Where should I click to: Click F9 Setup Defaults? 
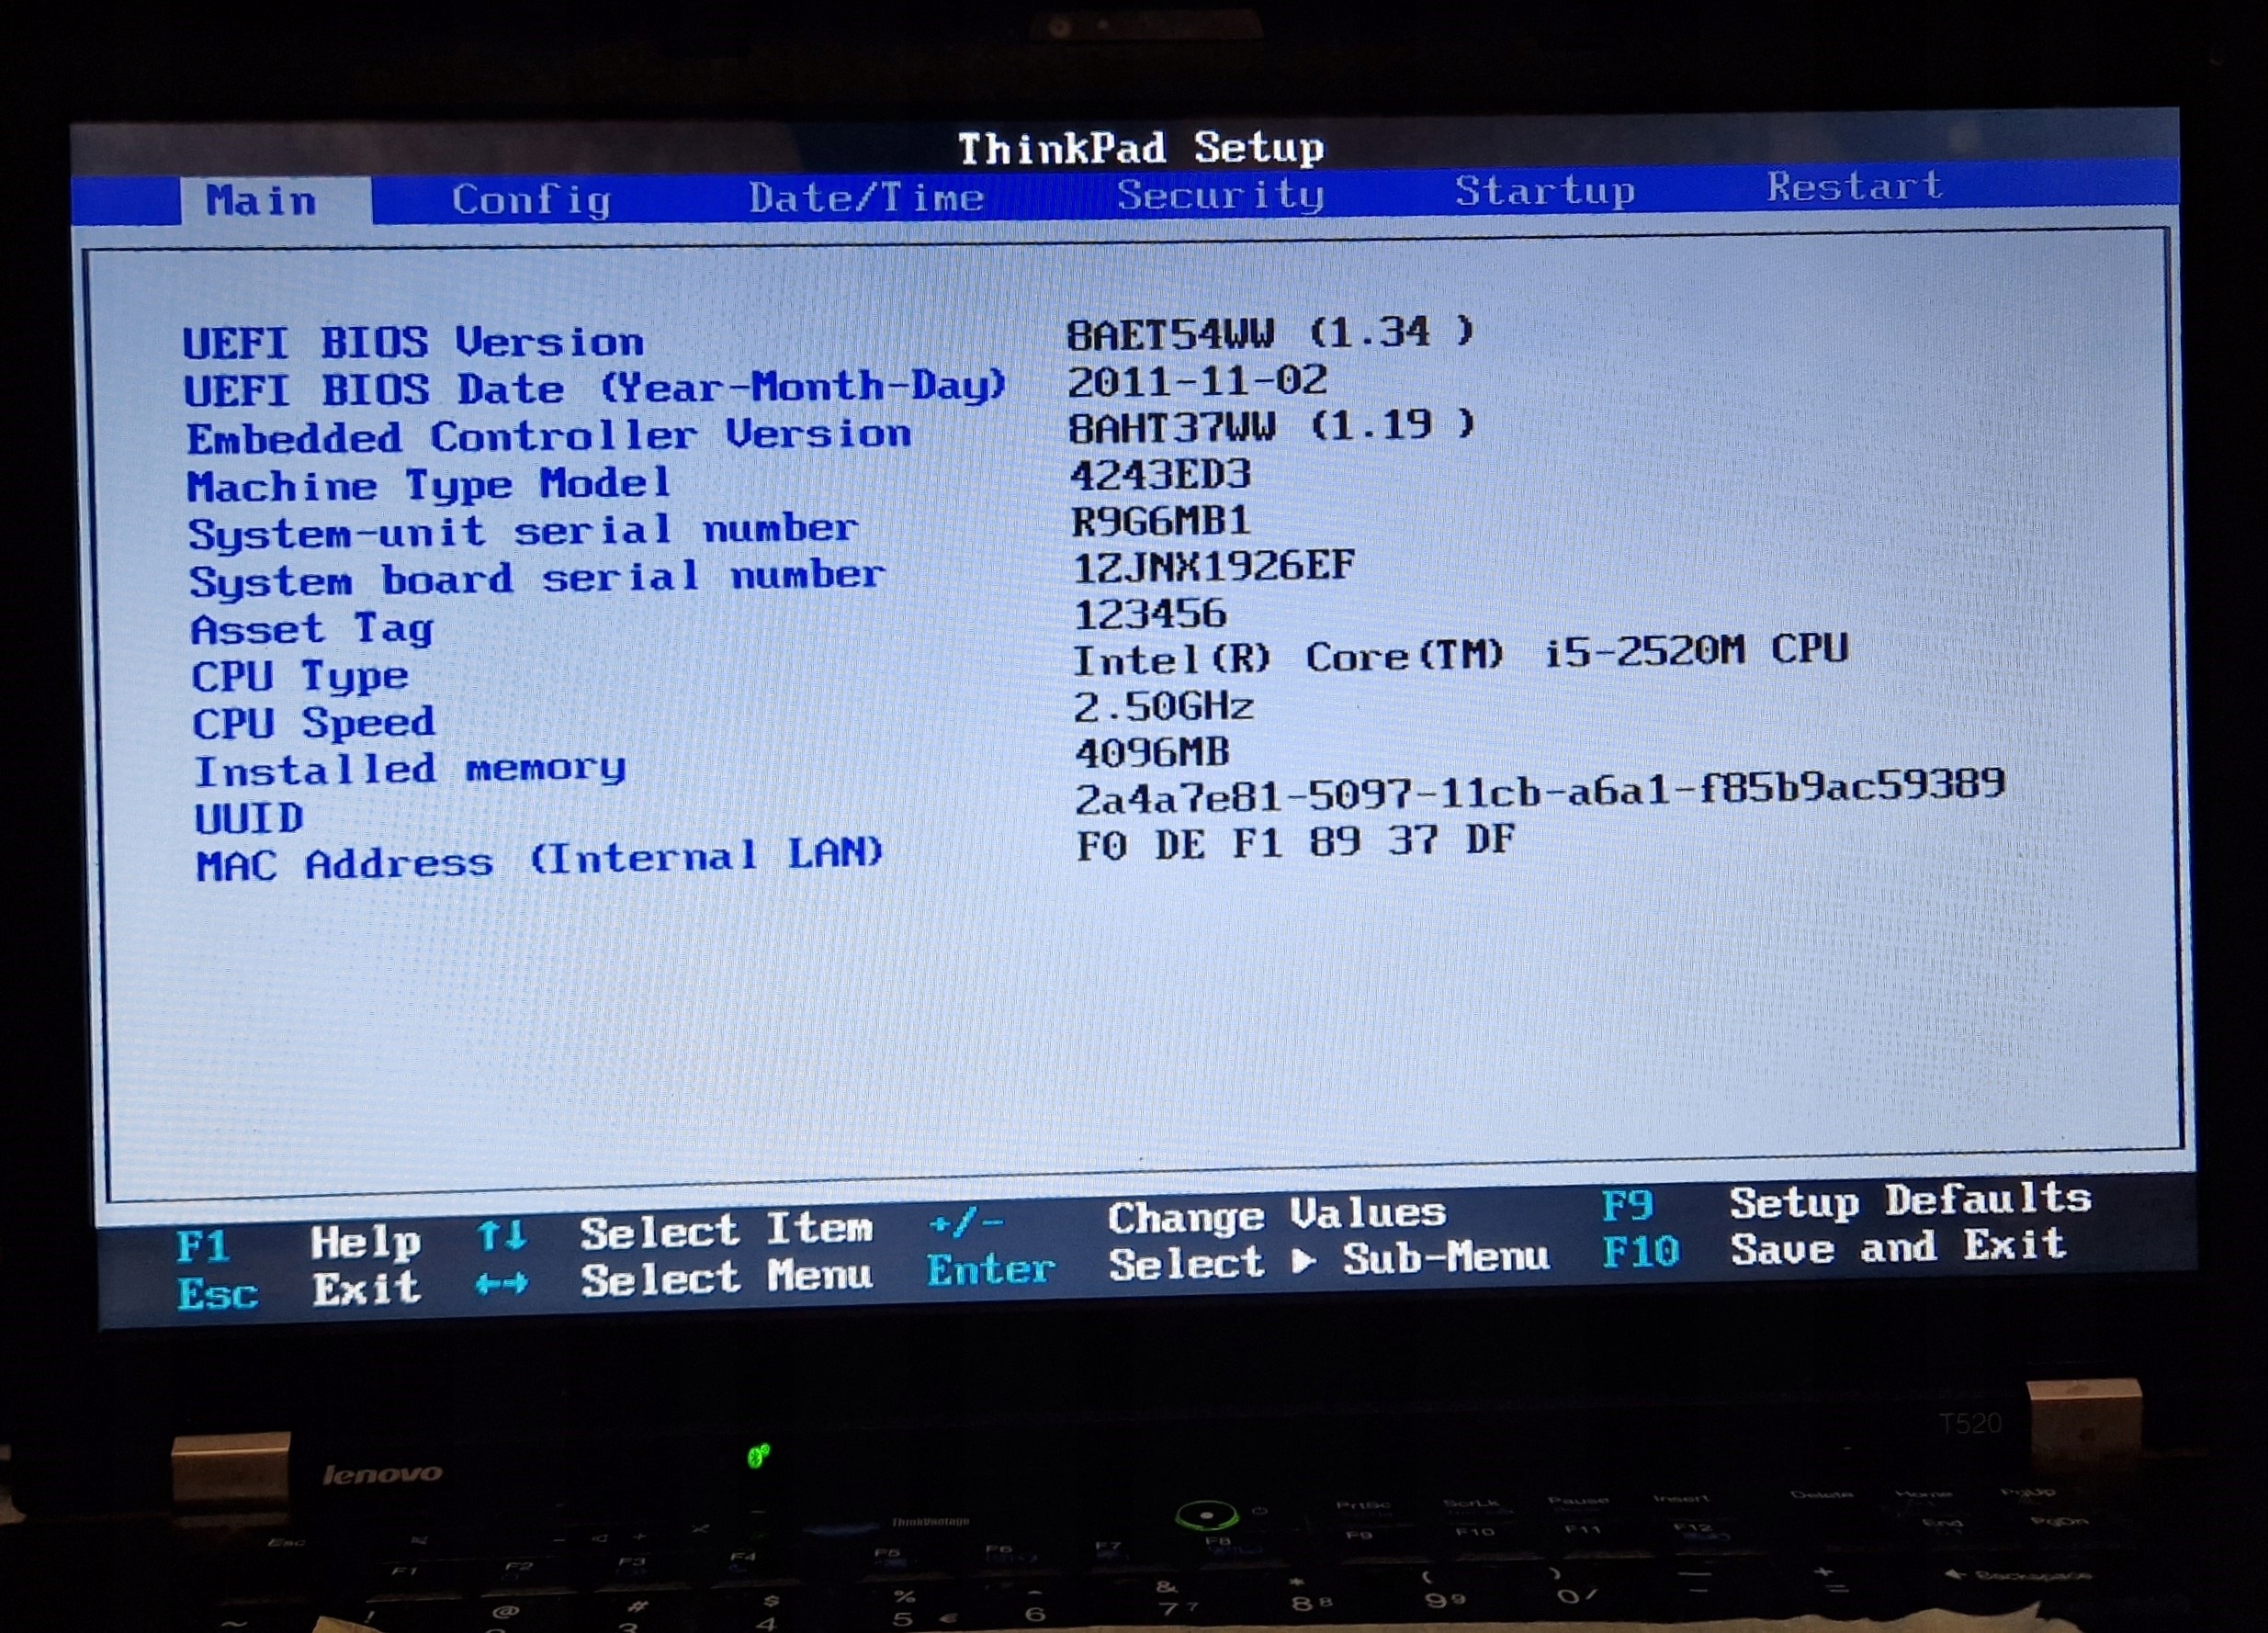click(1627, 1206)
